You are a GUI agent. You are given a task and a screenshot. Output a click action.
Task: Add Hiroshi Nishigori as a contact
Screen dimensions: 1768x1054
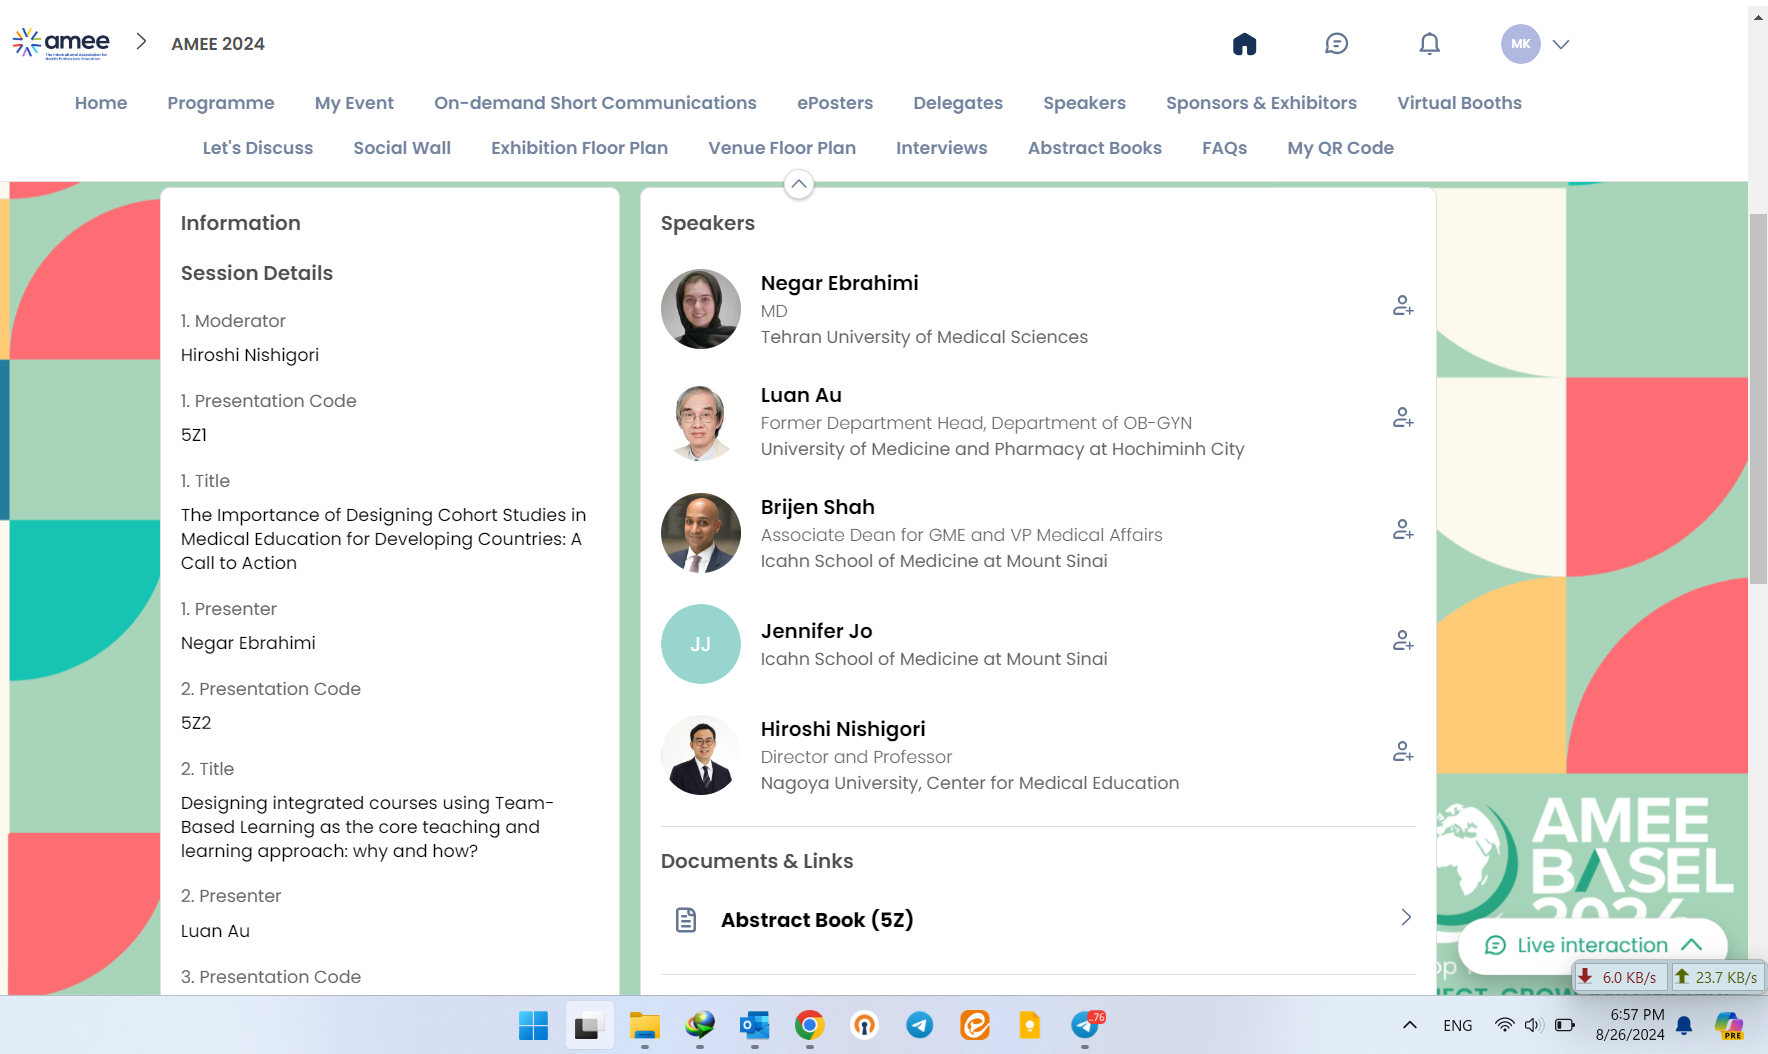coord(1402,752)
